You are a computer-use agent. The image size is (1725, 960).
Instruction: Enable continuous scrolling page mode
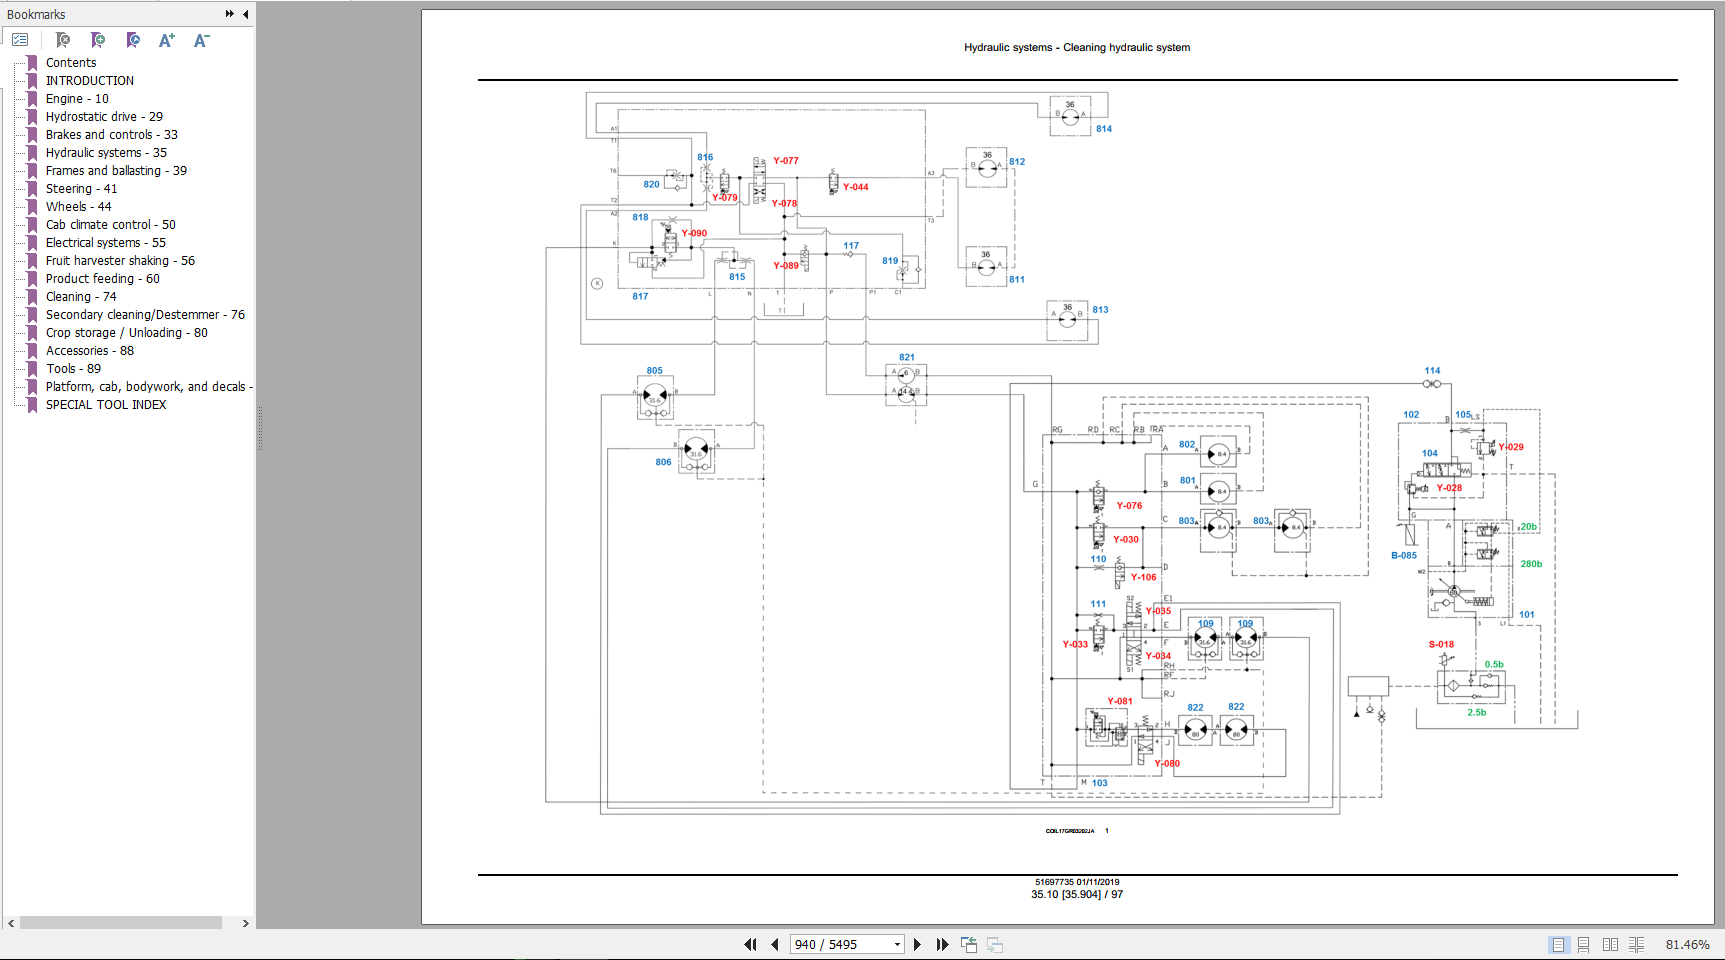(x=1583, y=944)
